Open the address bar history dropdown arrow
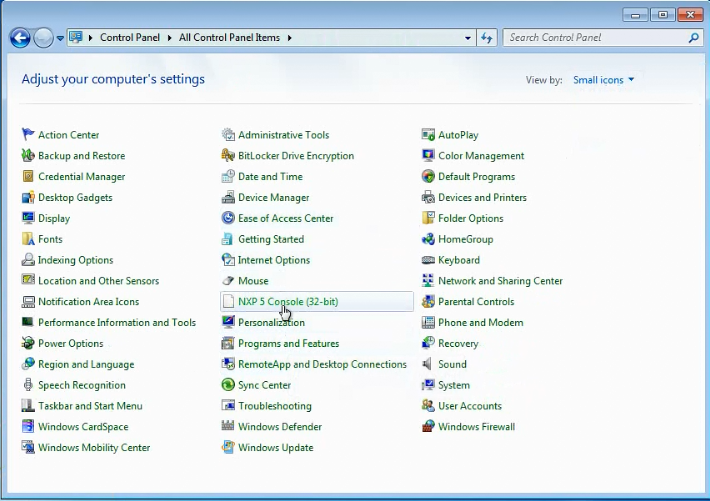 click(x=468, y=38)
